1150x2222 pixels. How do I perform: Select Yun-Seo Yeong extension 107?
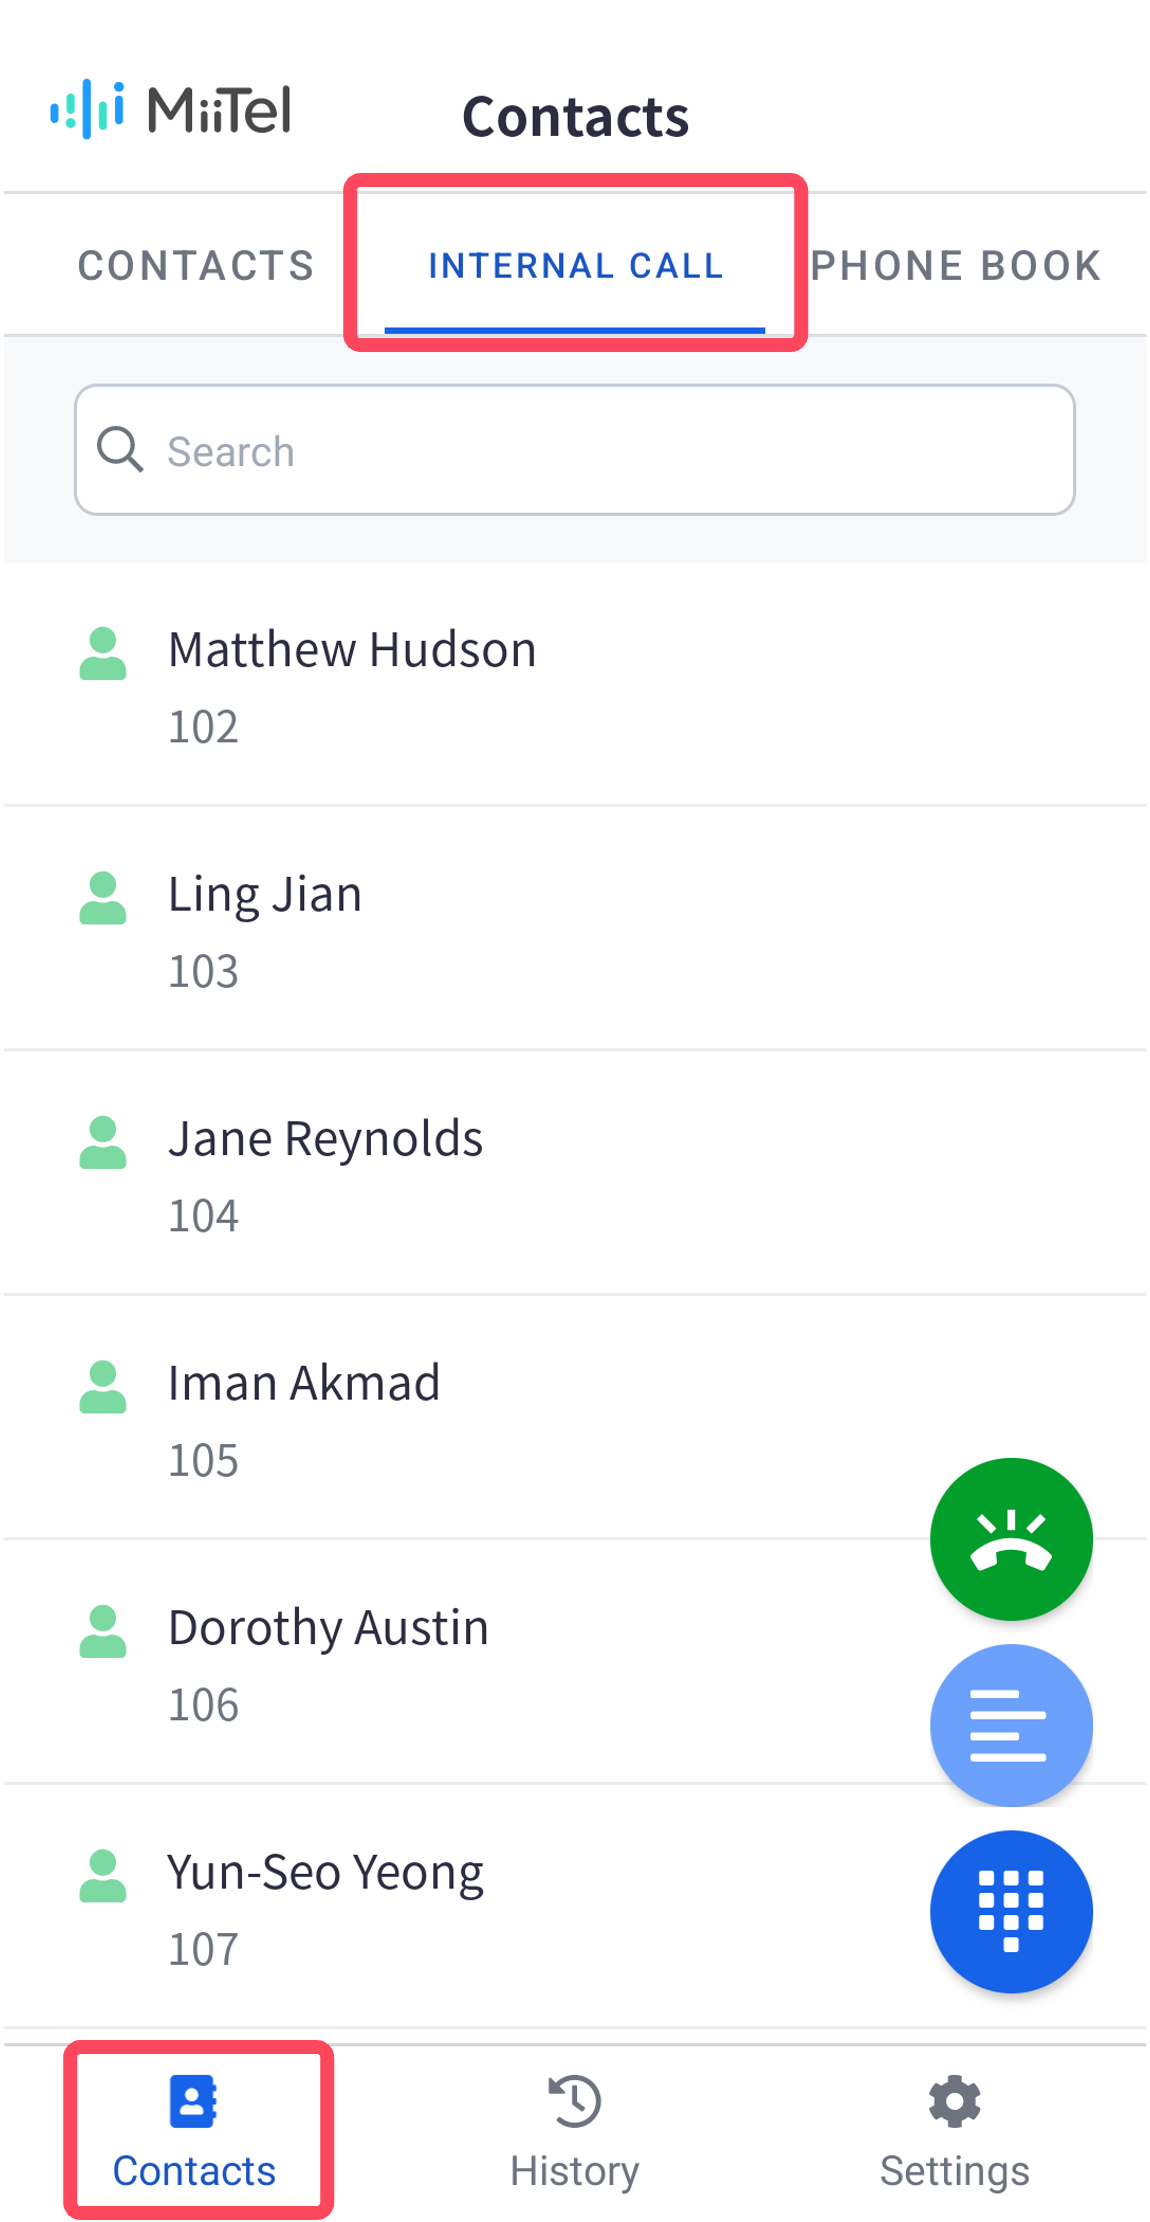[575, 1906]
